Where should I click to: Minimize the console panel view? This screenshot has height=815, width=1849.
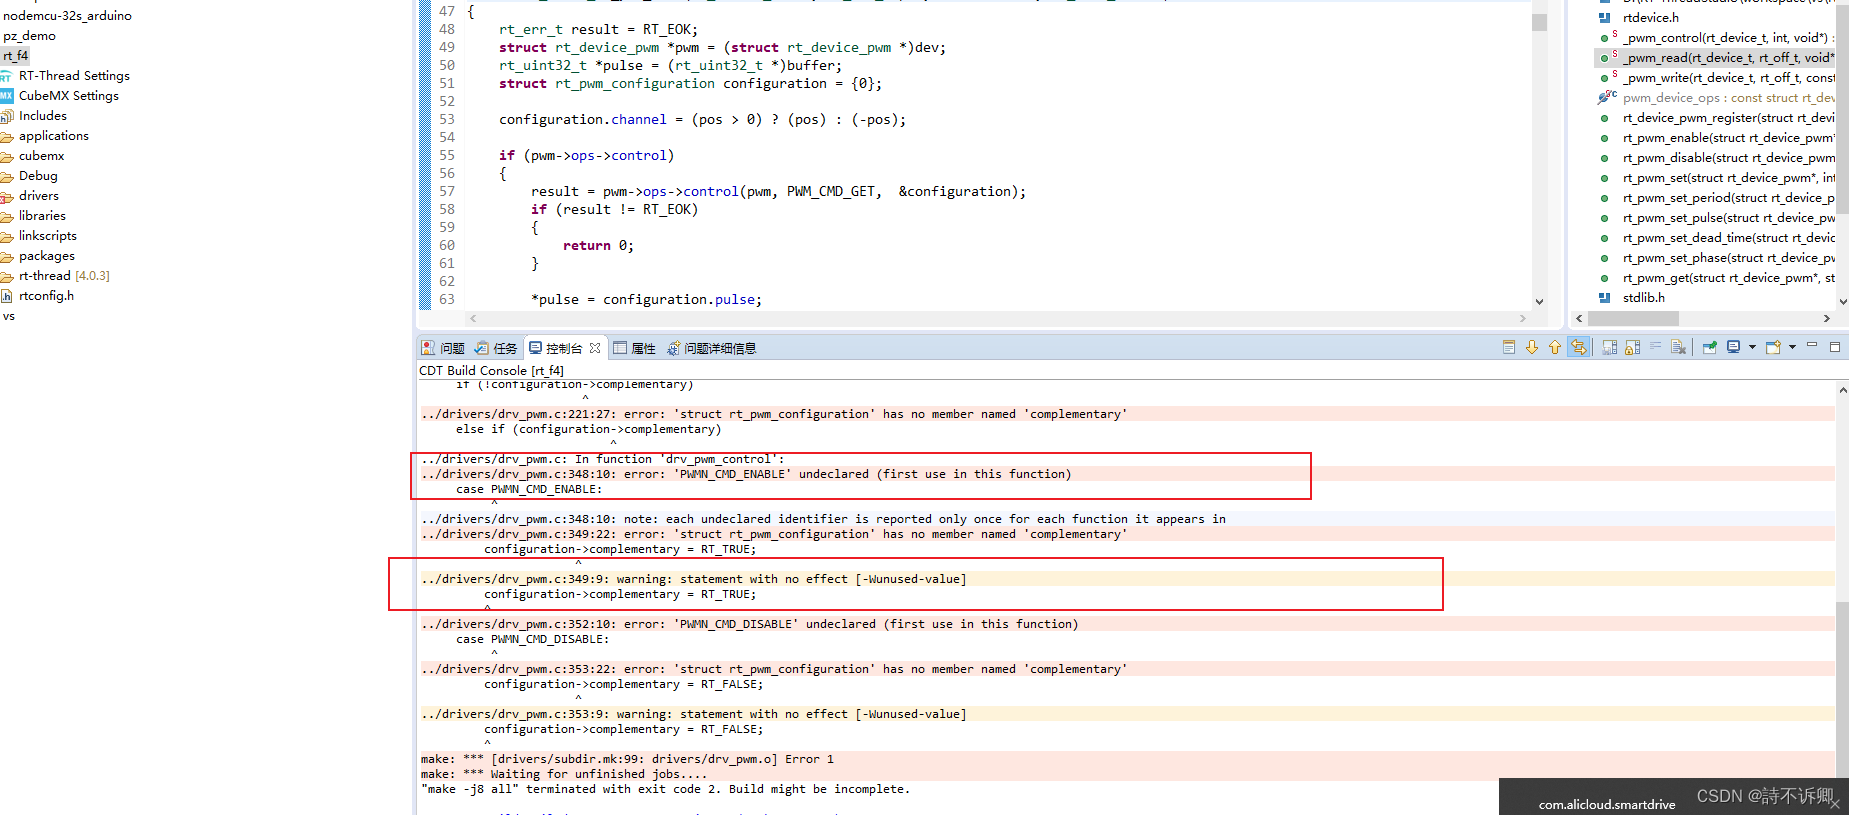click(1812, 346)
